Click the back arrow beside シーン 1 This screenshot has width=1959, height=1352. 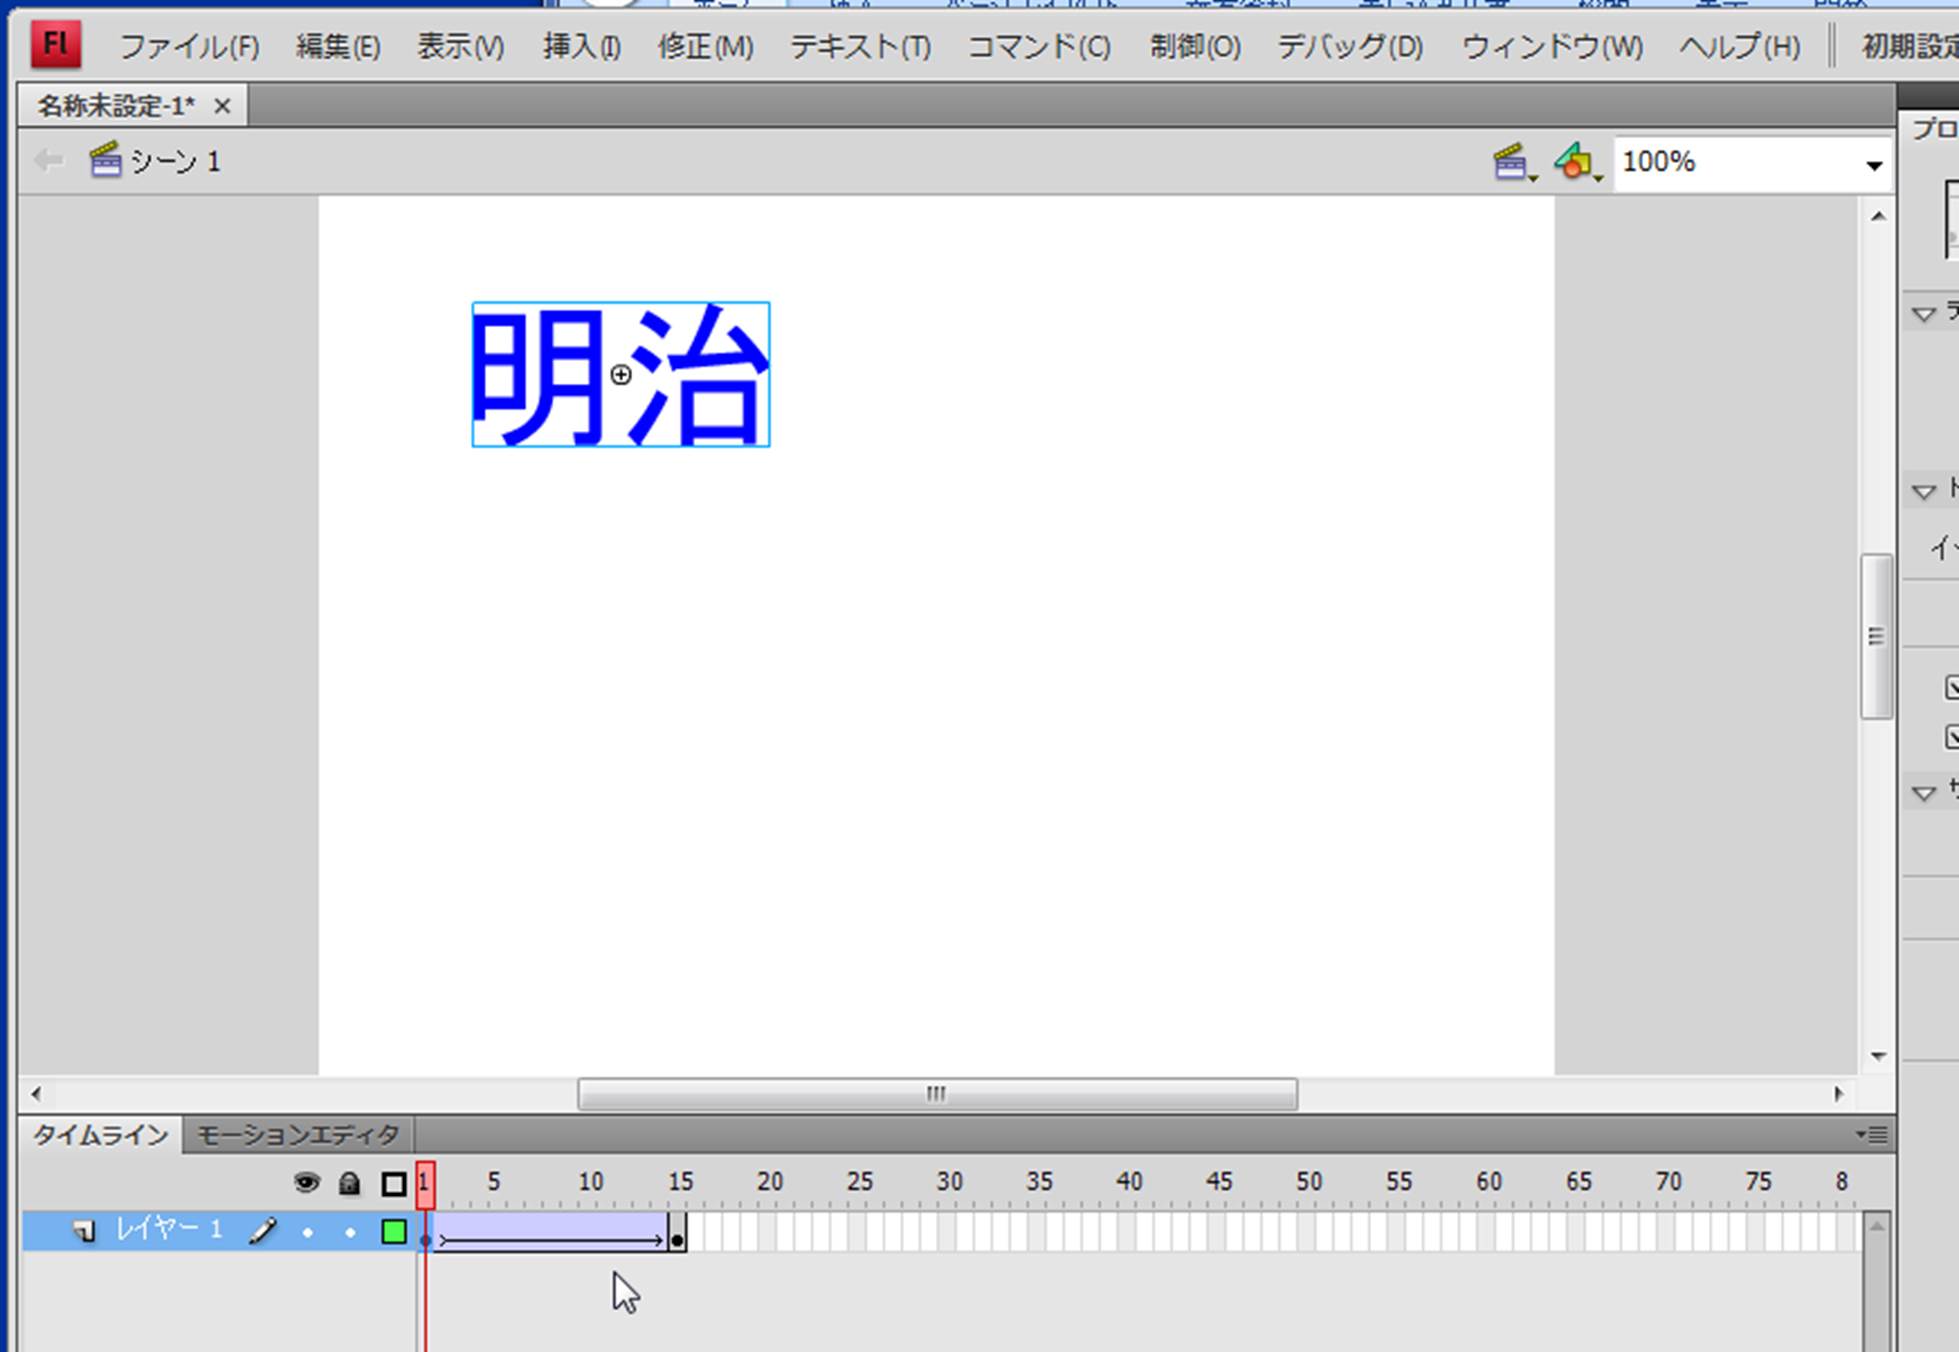(47, 161)
